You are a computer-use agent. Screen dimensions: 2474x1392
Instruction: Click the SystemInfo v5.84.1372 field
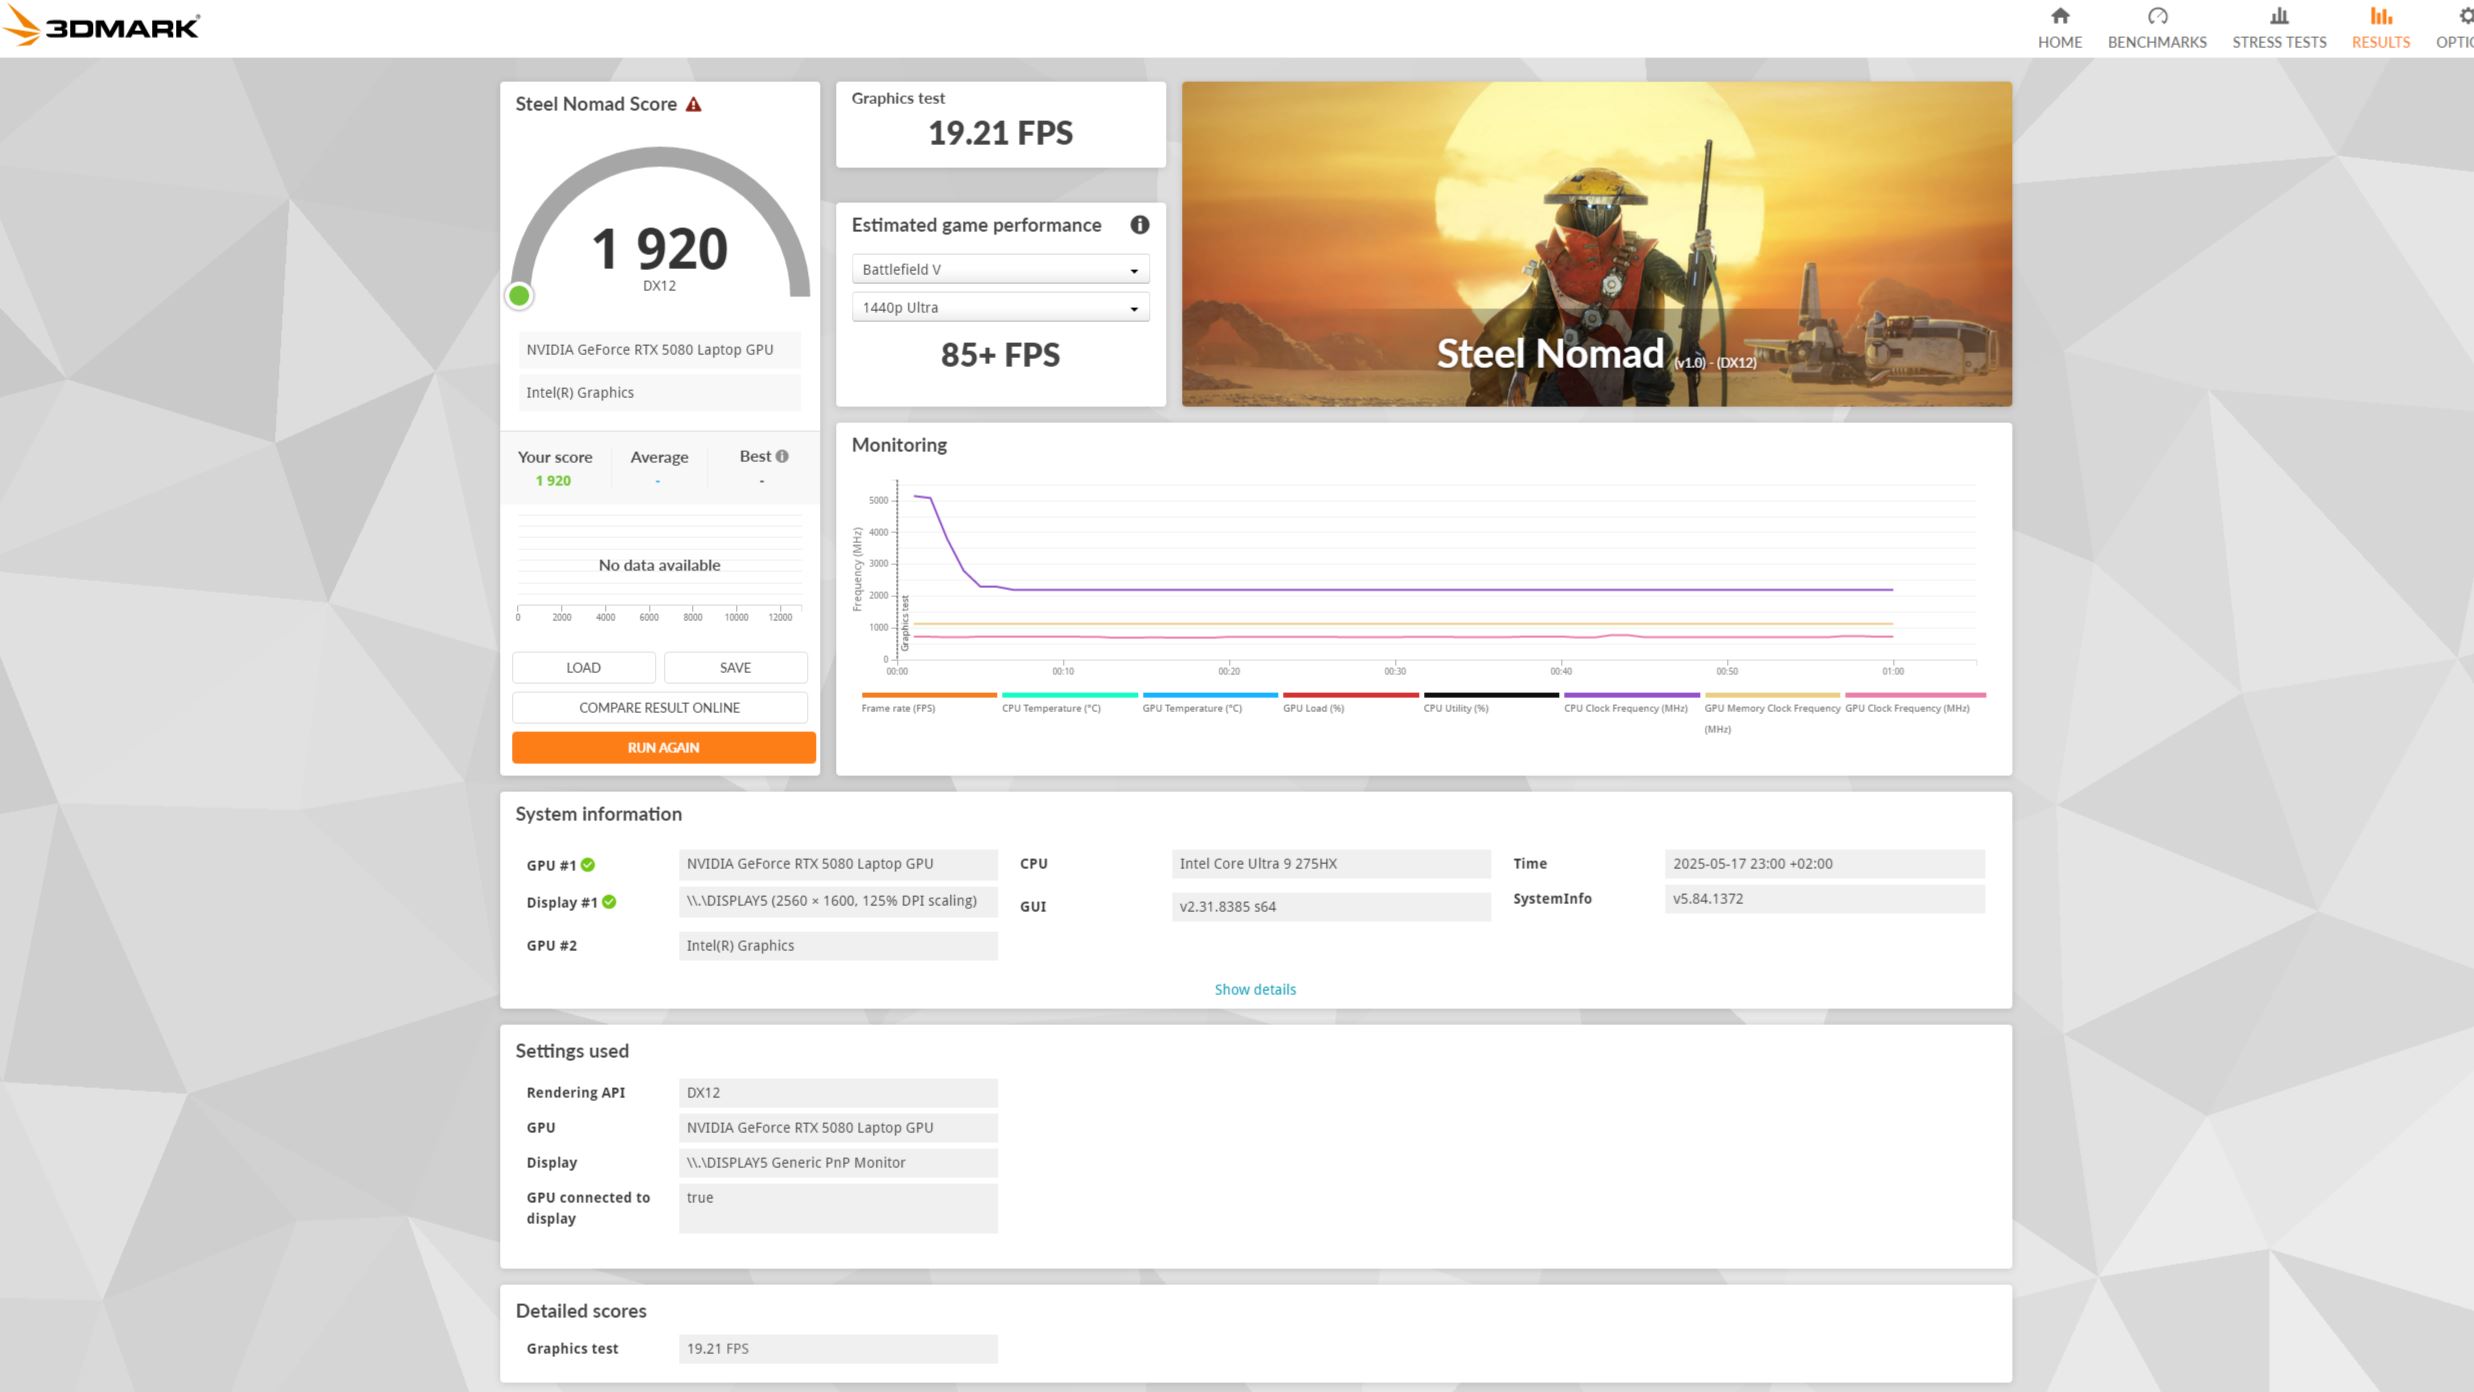(1824, 899)
